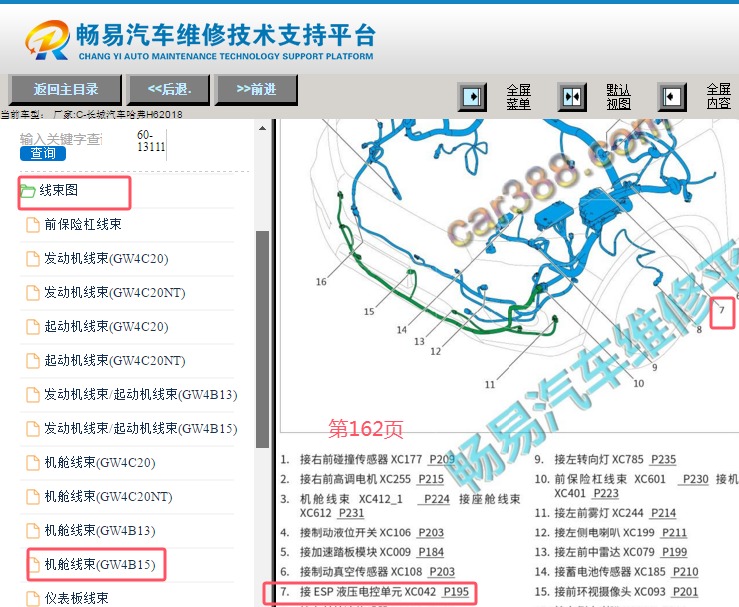This screenshot has height=607, width=739.
Task: Open 发动机线束/起动机线束(GW4B15) document
Action: 141,428
